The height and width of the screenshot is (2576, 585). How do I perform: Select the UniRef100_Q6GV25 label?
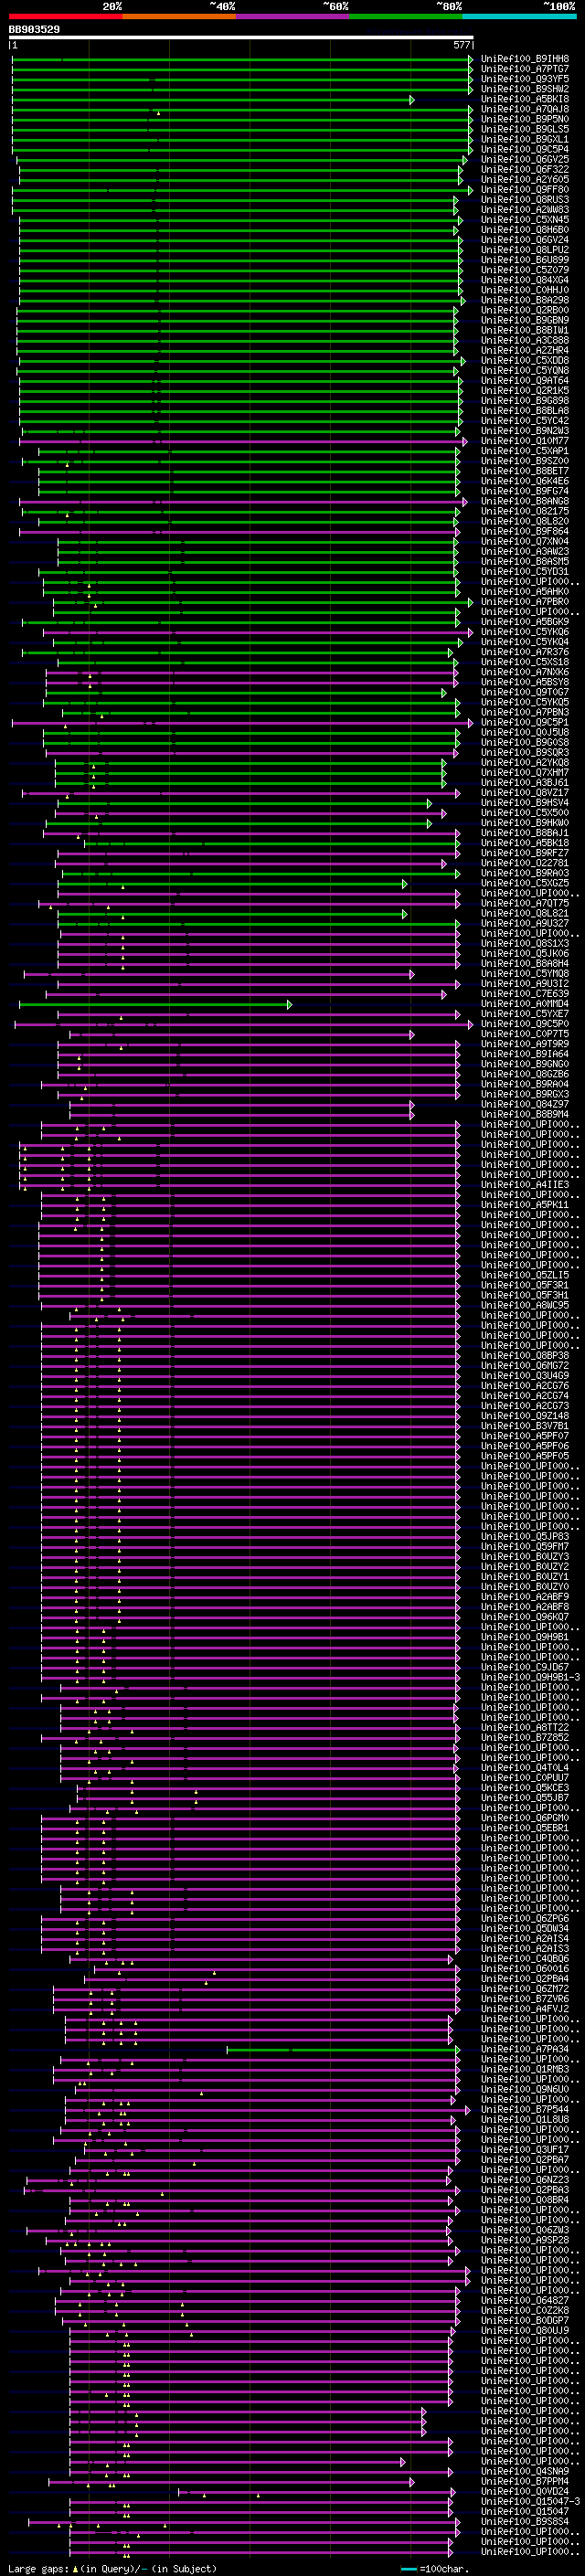525,159
